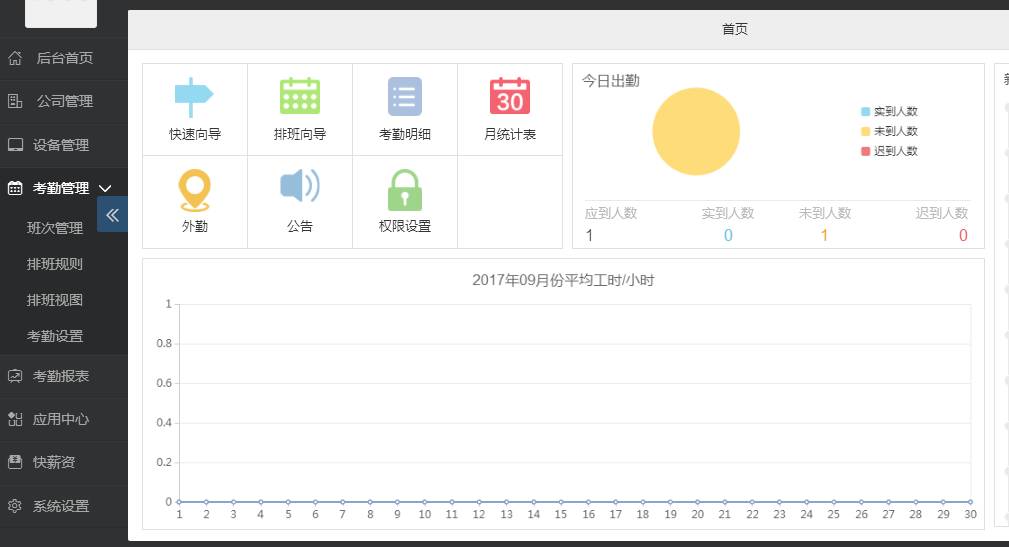Image resolution: width=1009 pixels, height=547 pixels.
Task: Select 考勤管理 menu label
Action: [61, 188]
